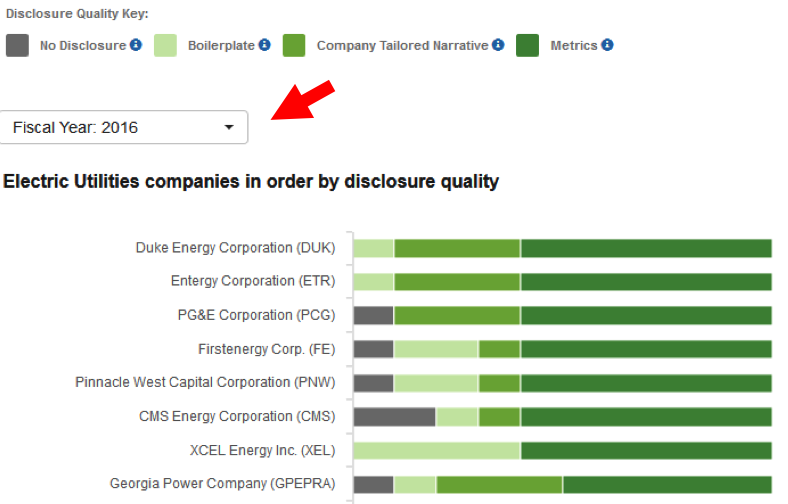Click info icon next to Metrics
The image size is (788, 504).
[x=607, y=45]
